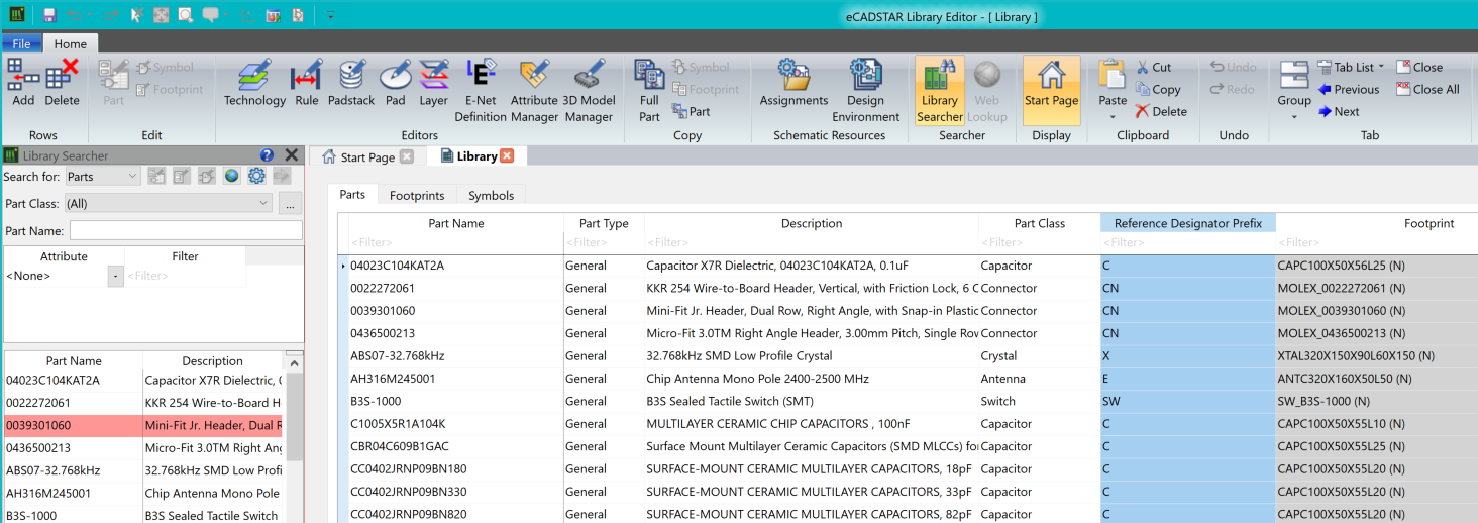
Task: Open the Part Class dropdown
Action: coord(169,203)
